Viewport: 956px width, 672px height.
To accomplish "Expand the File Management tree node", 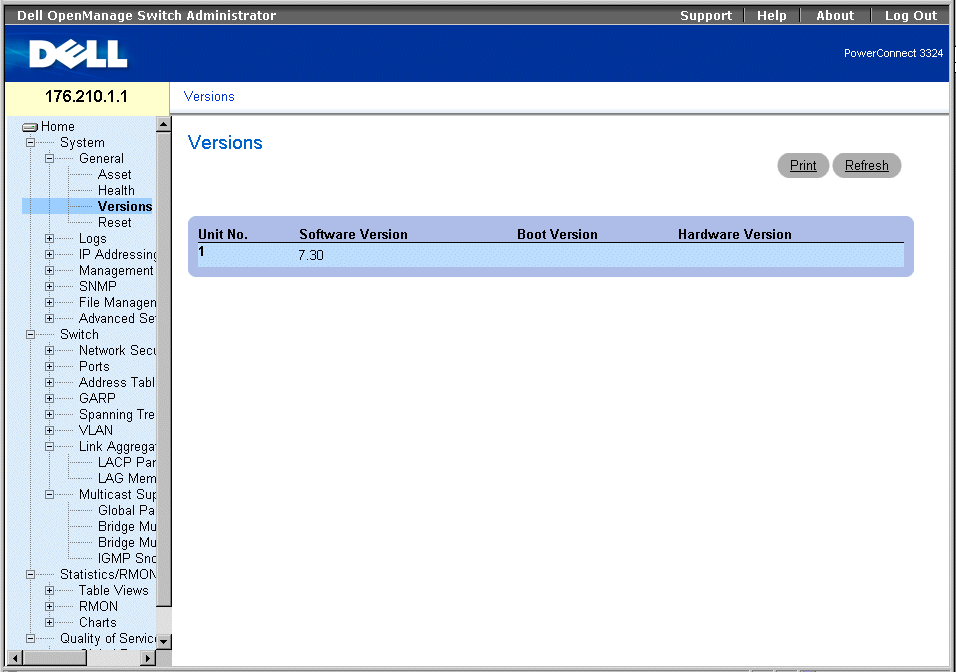I will [x=49, y=302].
